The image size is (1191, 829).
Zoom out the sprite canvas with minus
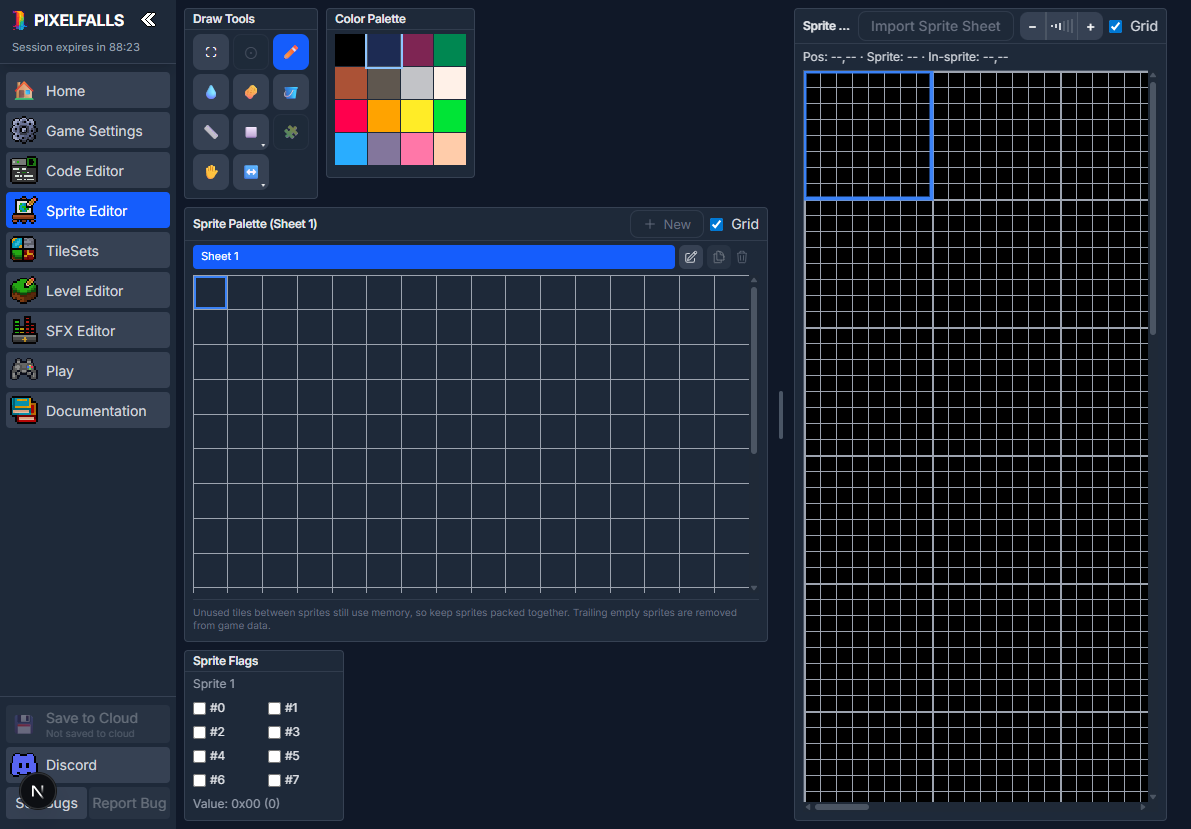(1032, 27)
